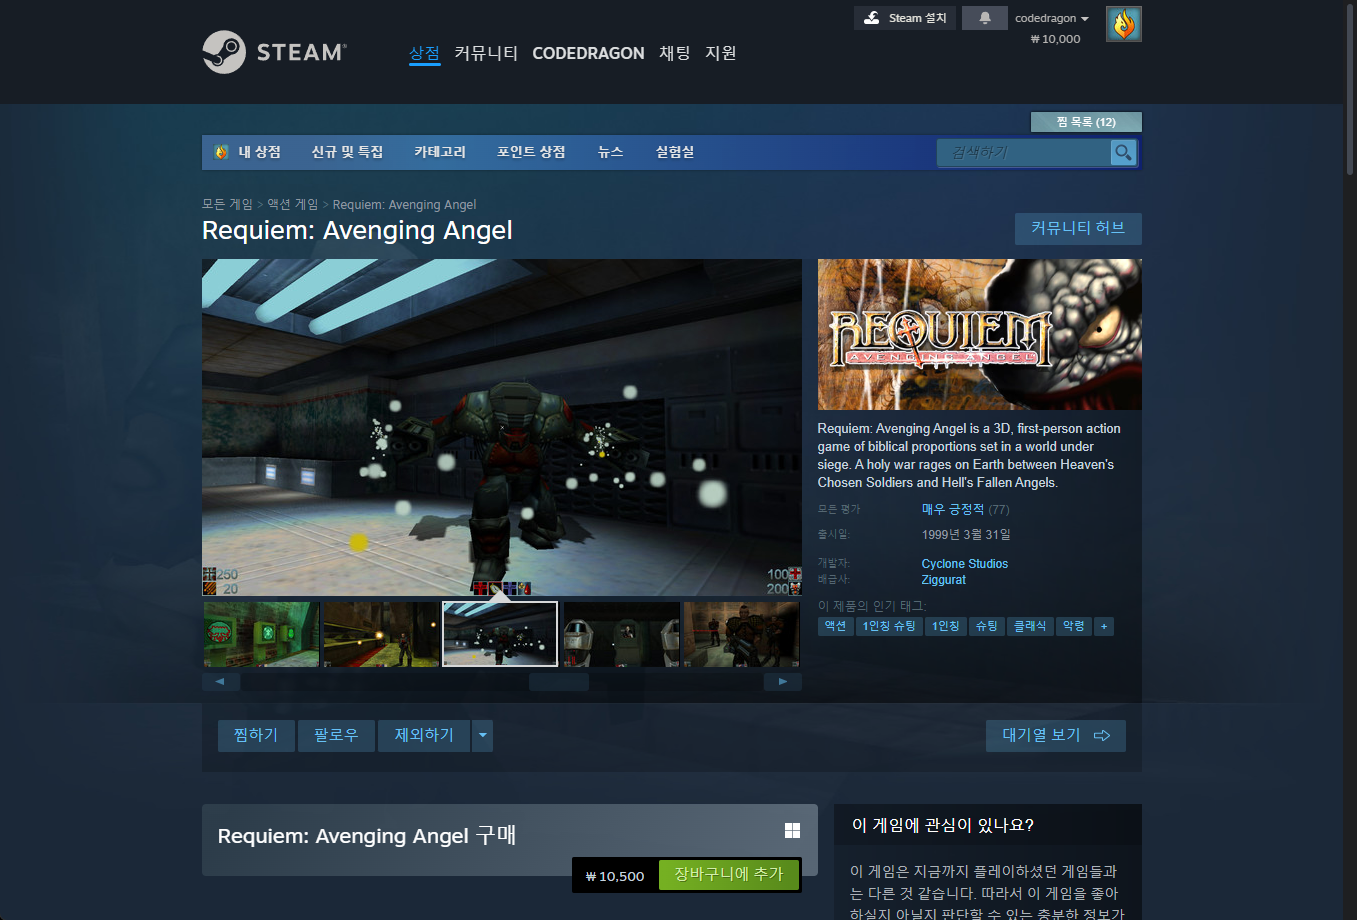Open the 카테고리 tab
Screen dimensions: 1357x920
coord(440,152)
